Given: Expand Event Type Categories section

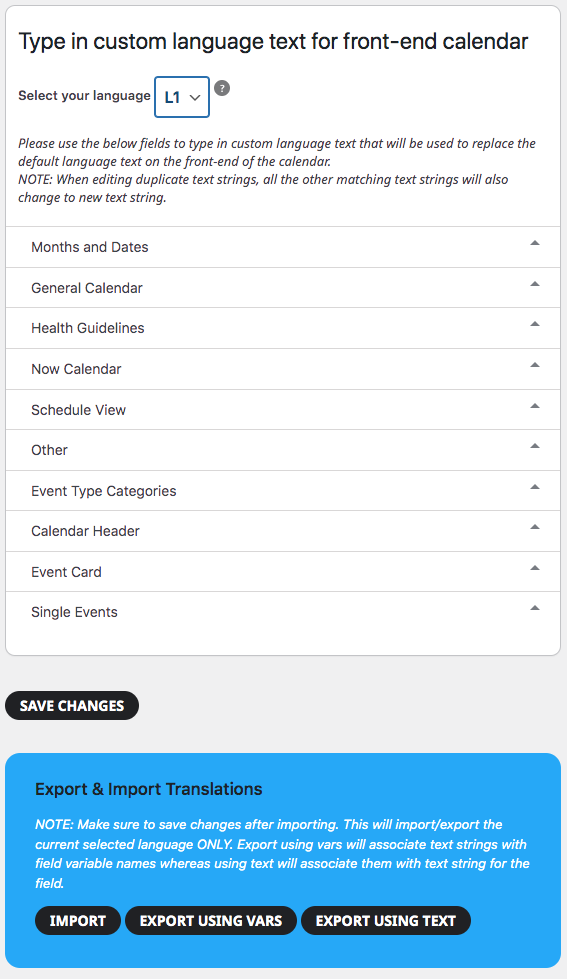Looking at the screenshot, I should point(283,491).
